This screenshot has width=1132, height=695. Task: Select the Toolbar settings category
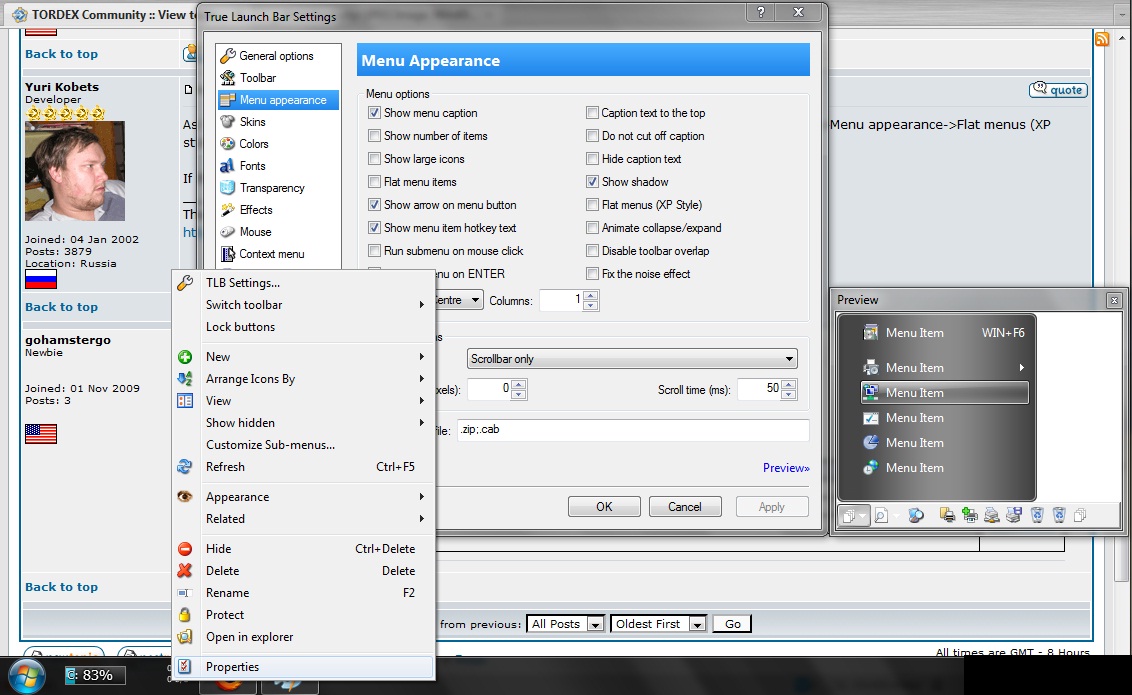pos(248,78)
